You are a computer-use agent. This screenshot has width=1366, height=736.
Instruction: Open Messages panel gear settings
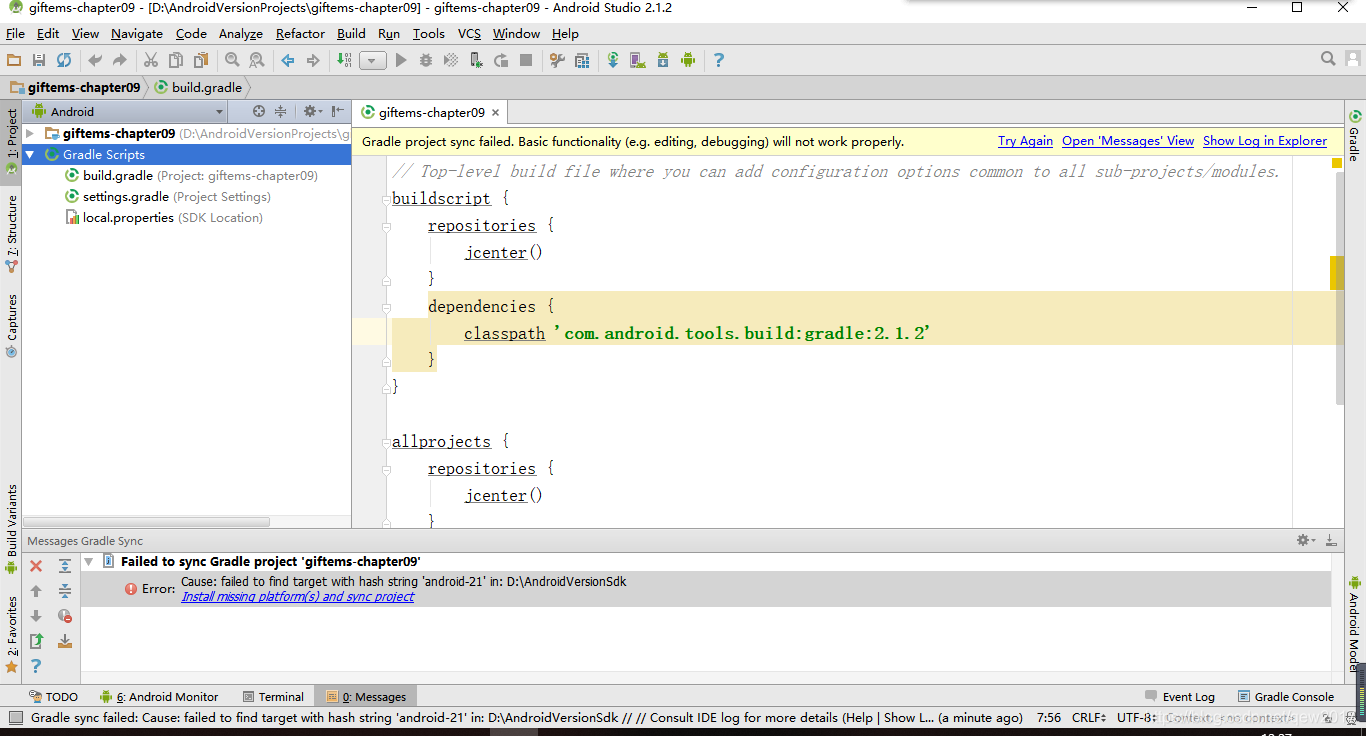pyautogui.click(x=1305, y=540)
